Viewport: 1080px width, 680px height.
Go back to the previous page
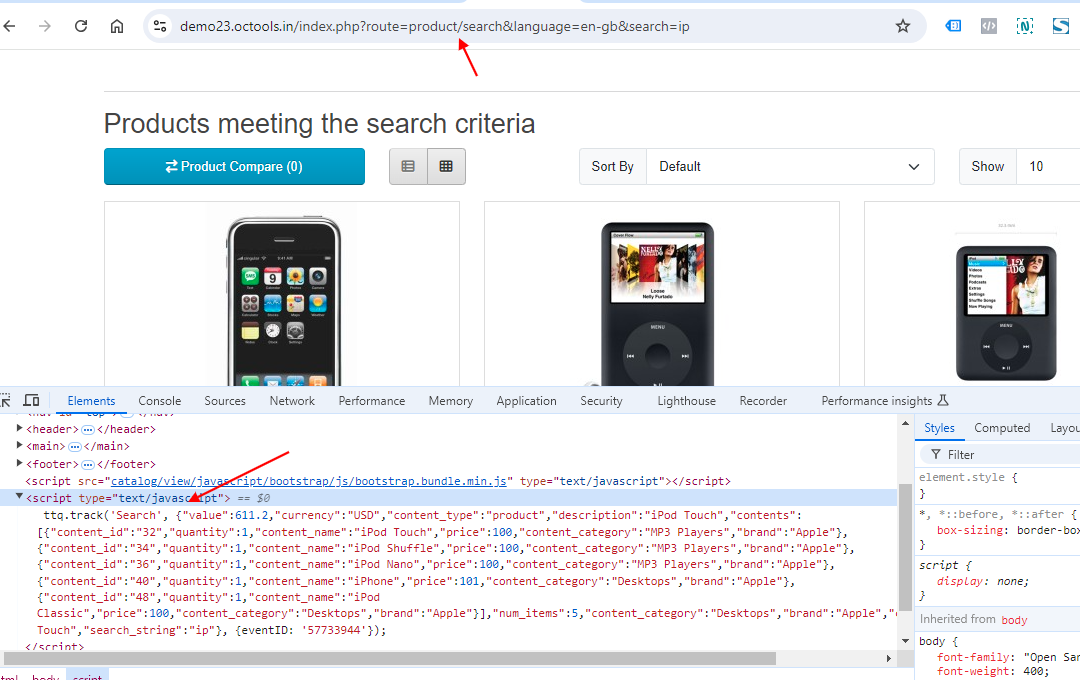[9, 26]
